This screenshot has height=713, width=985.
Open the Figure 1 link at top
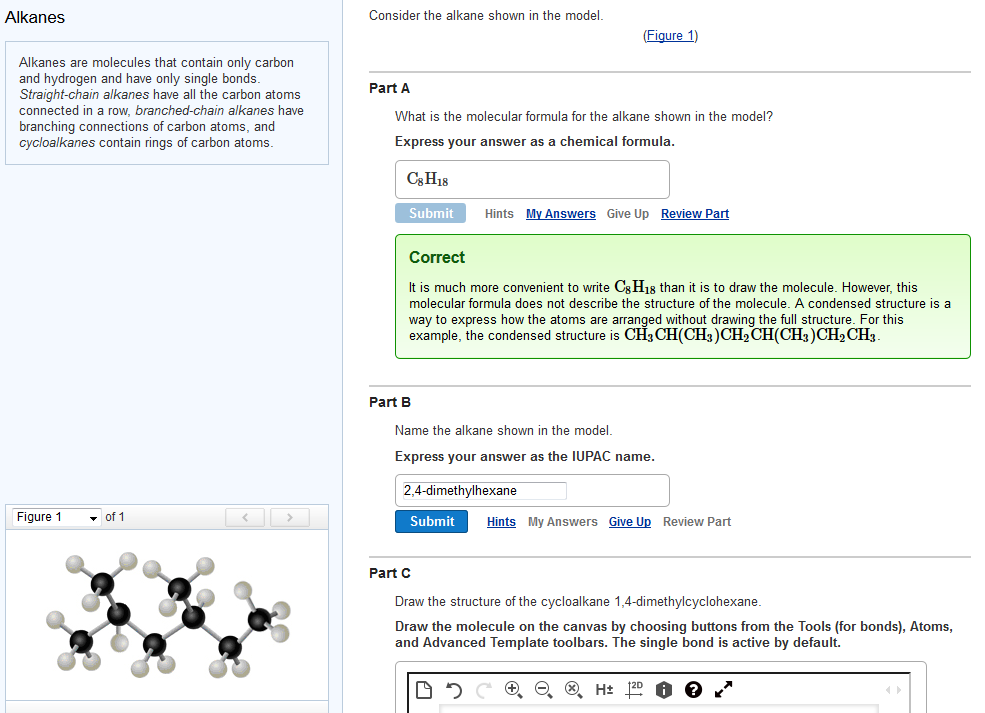(x=670, y=36)
